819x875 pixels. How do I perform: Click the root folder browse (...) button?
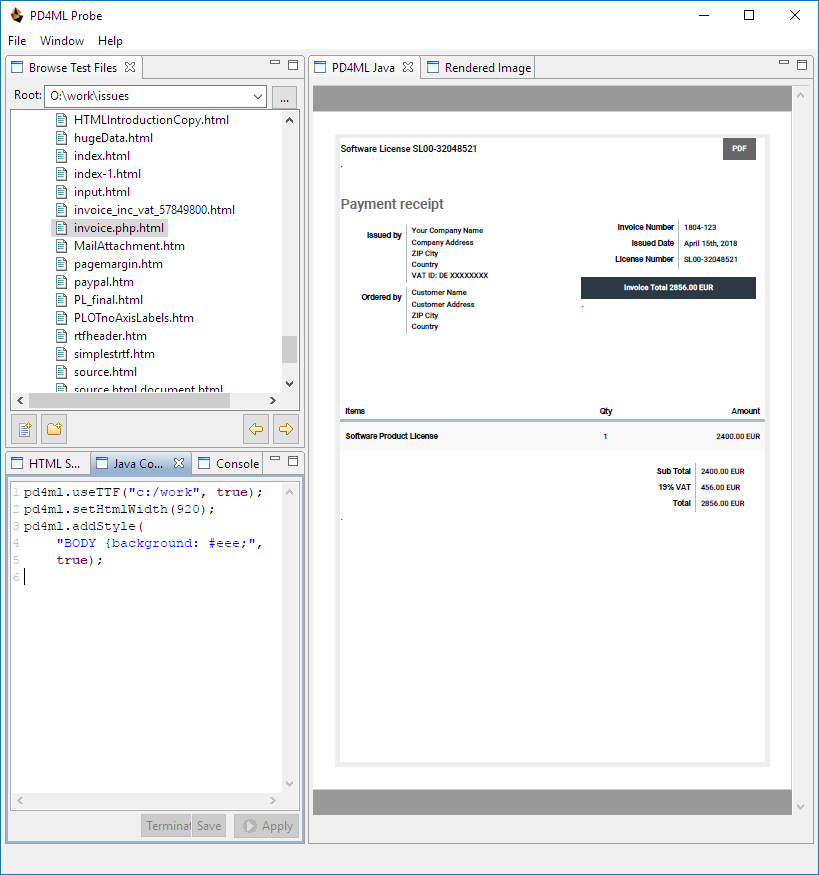pyautogui.click(x=284, y=97)
